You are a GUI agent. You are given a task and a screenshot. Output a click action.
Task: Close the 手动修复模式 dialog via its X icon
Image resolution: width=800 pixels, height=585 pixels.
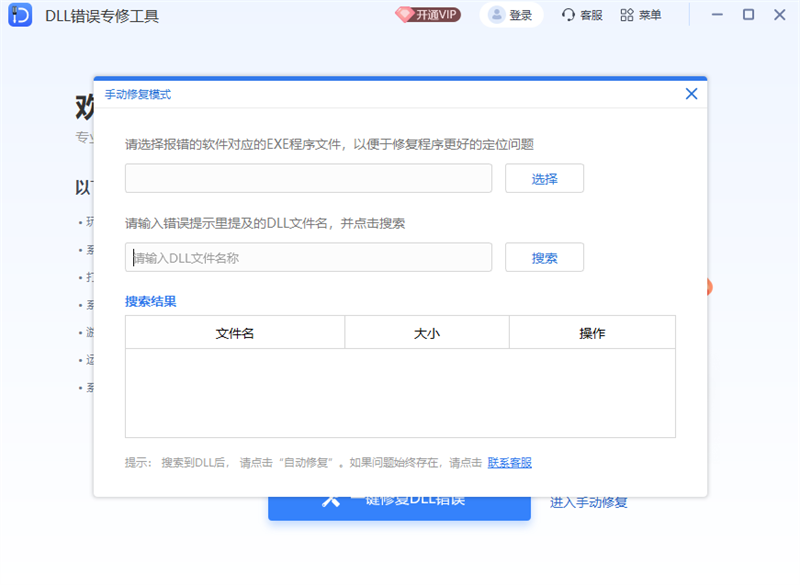(690, 93)
